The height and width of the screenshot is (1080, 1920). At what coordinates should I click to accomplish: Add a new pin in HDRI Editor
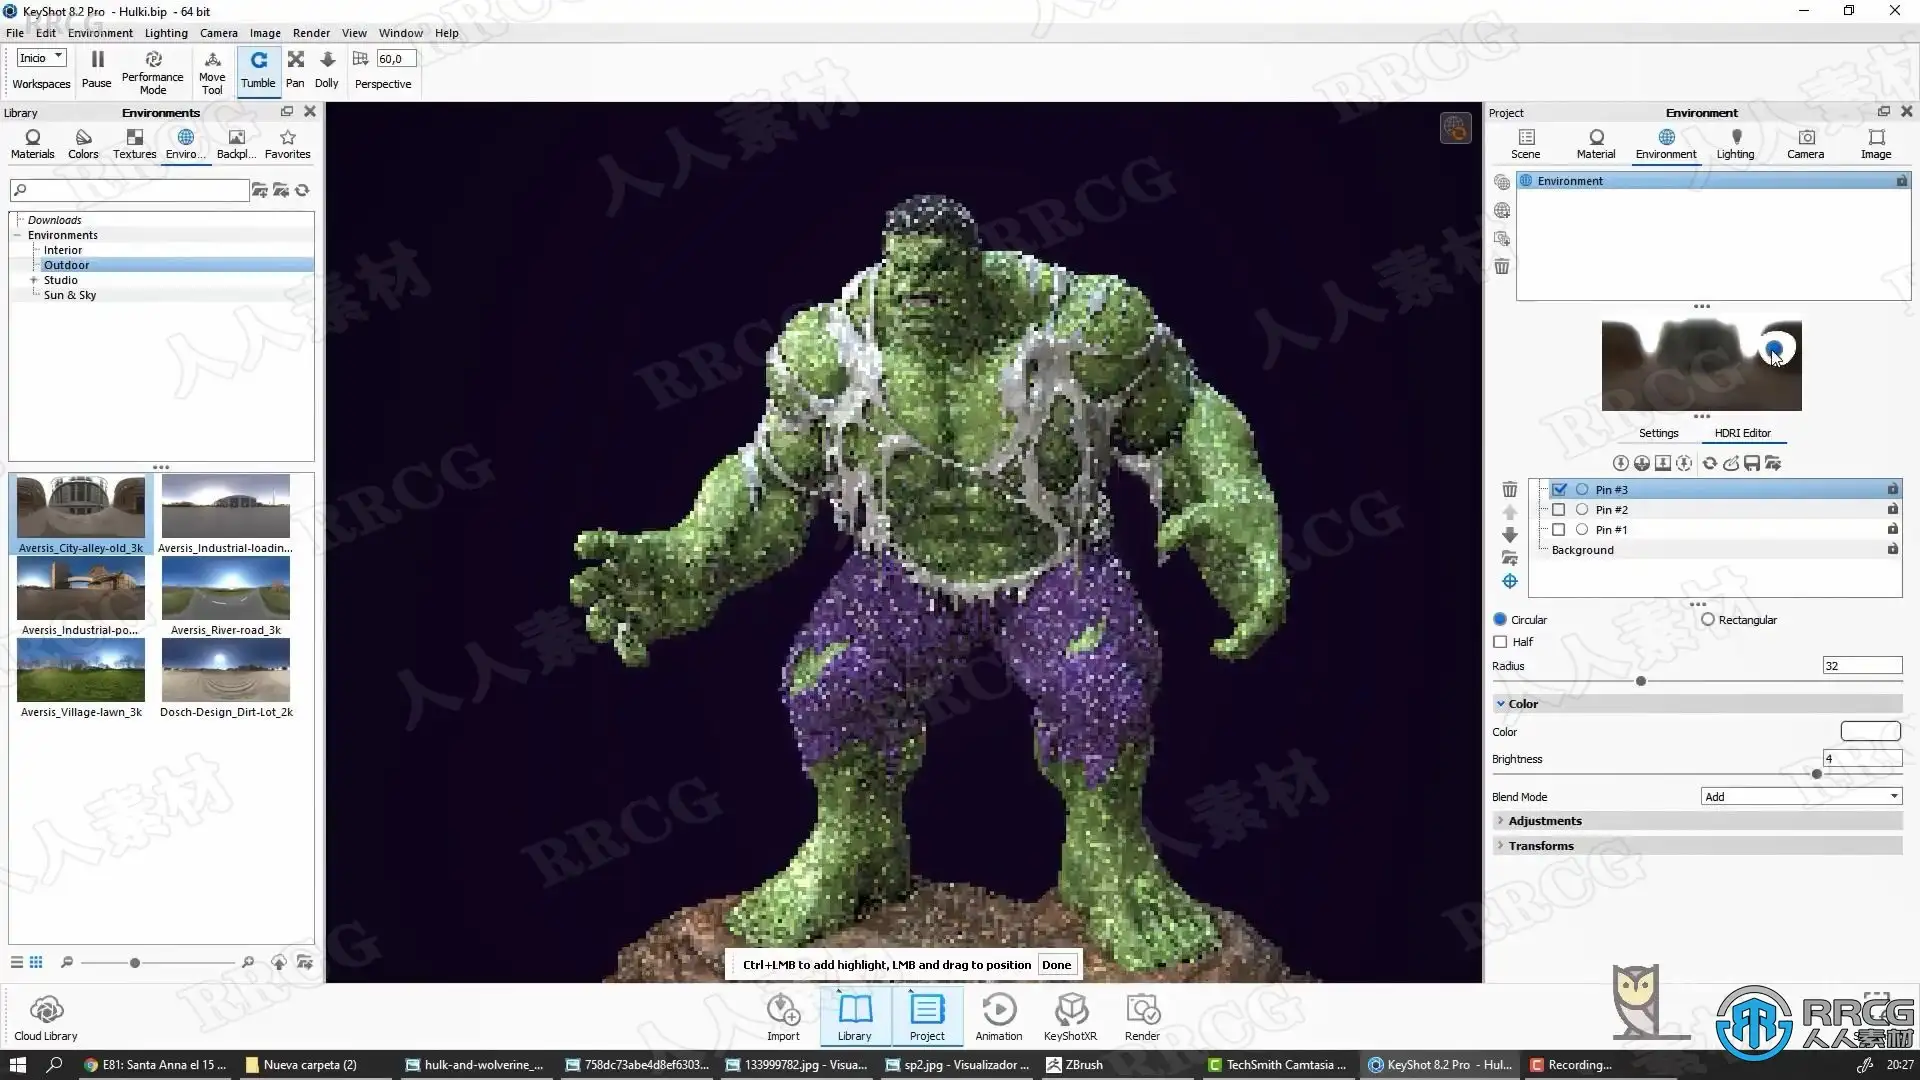pyautogui.click(x=1621, y=463)
